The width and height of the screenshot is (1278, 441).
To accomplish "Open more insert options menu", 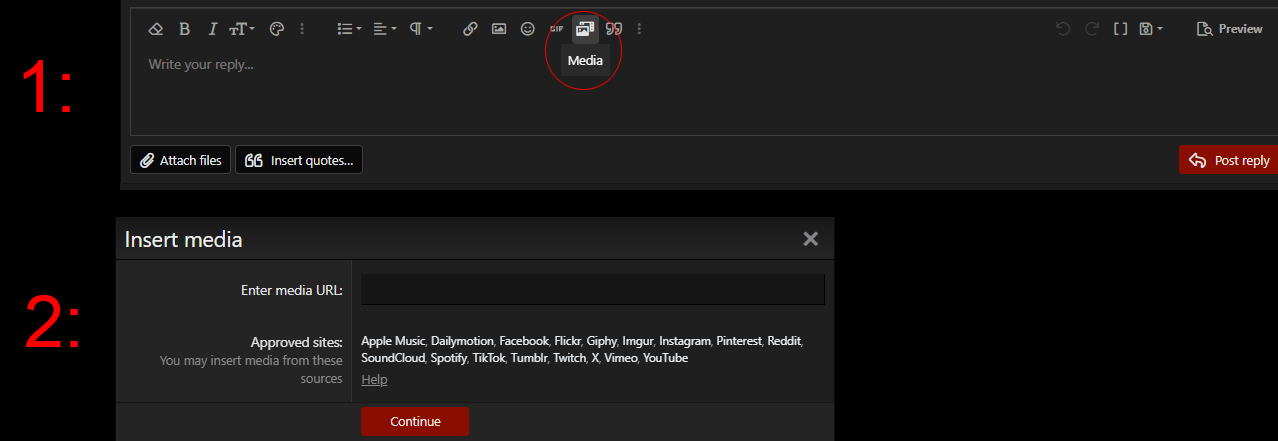I will coord(639,29).
